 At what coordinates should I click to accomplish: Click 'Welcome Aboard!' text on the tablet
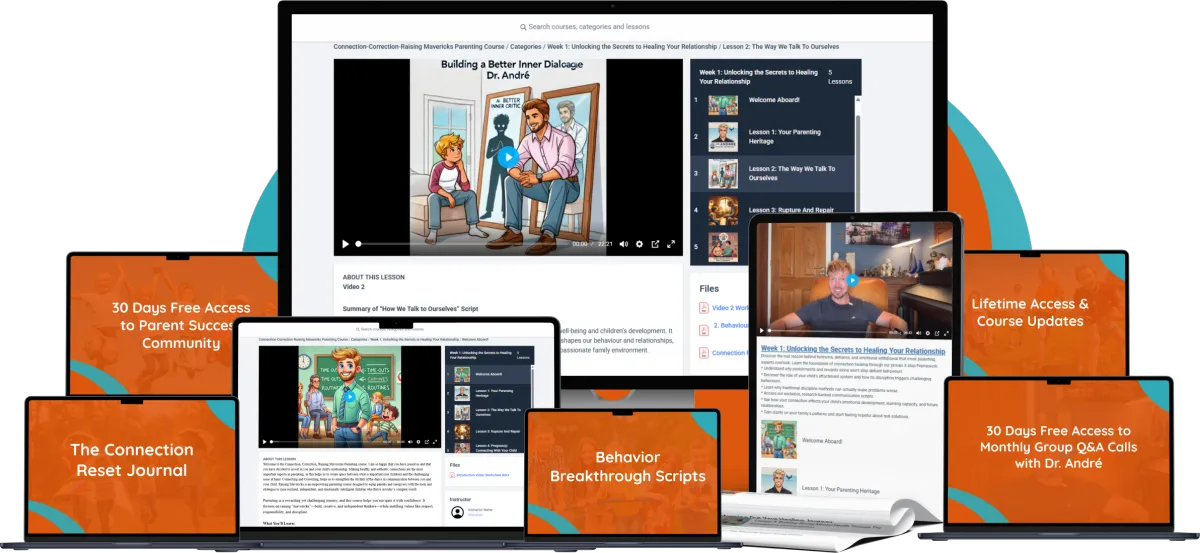point(822,441)
